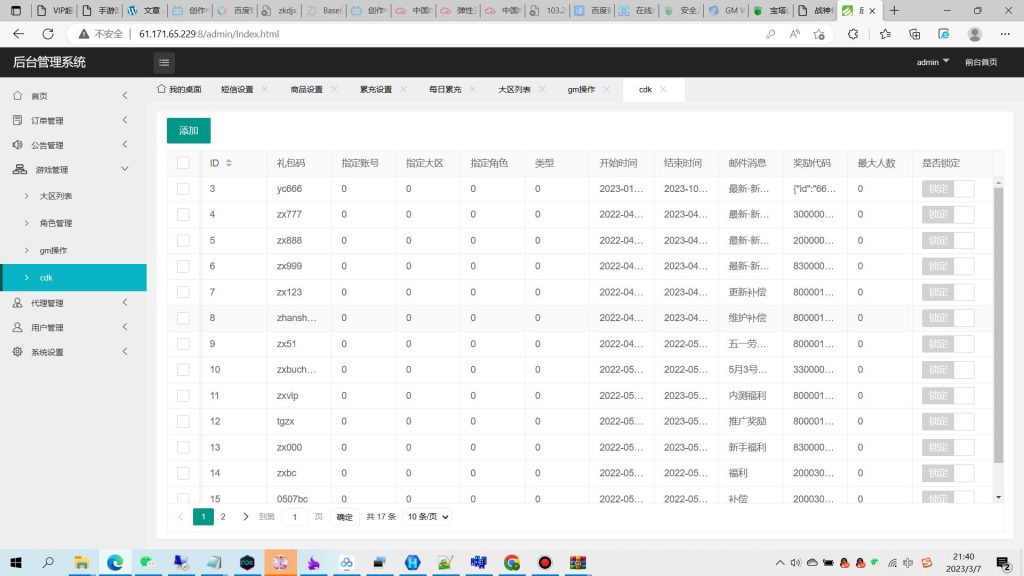Viewport: 1024px width, 576px height.
Task: Check the row checkbox for 礼包码 yc666
Action: coord(184,188)
